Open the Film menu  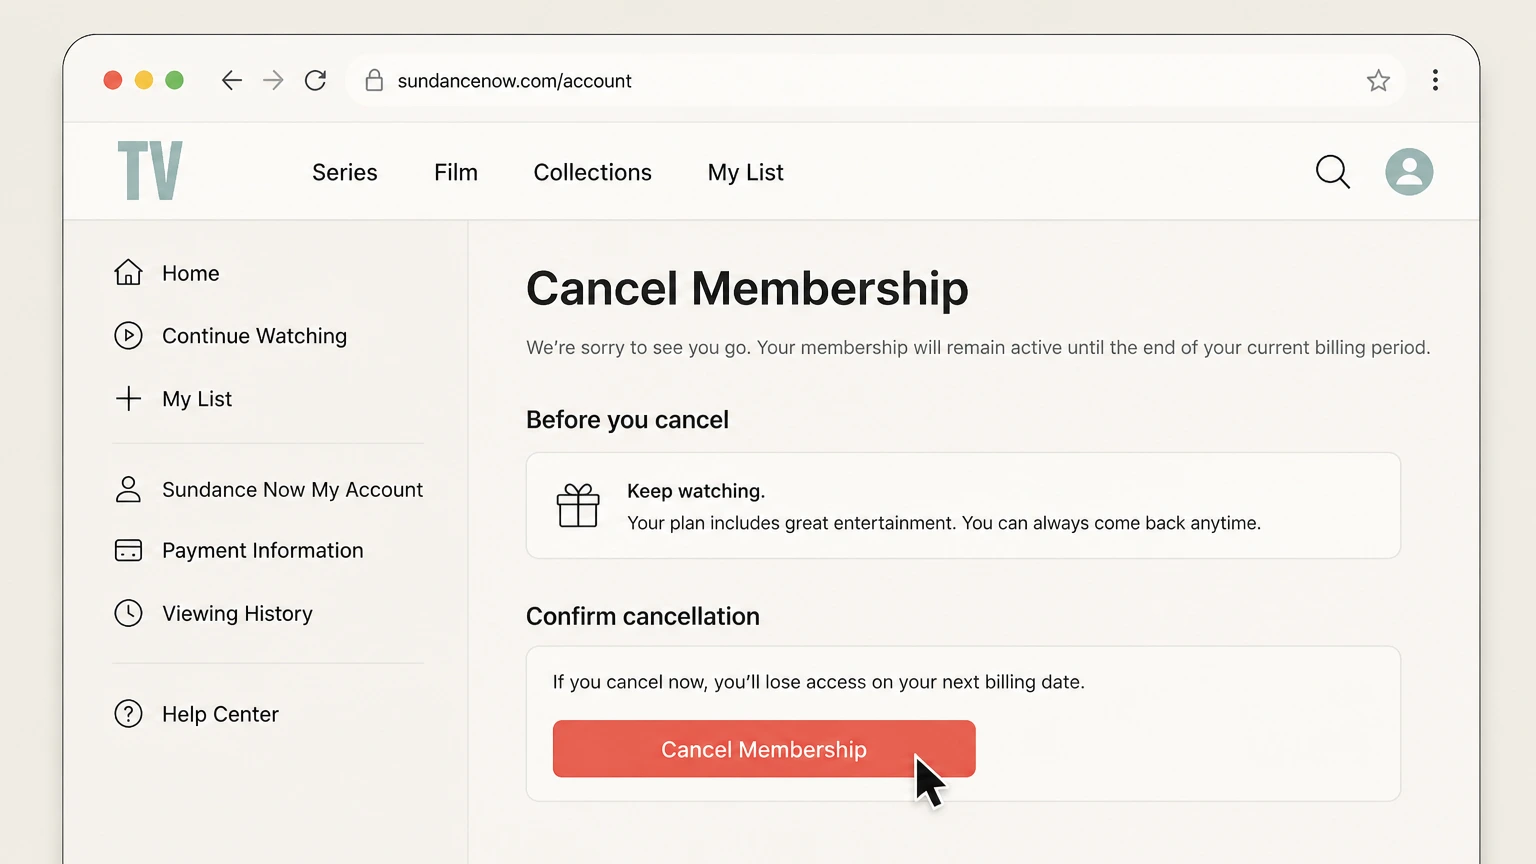[x=456, y=172]
